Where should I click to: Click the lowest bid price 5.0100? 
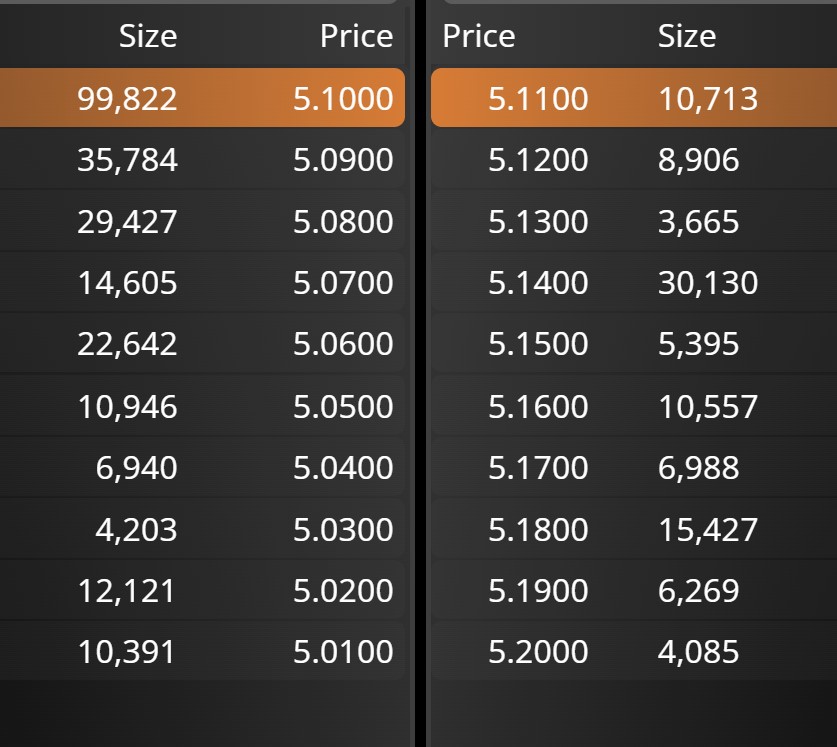(343, 652)
